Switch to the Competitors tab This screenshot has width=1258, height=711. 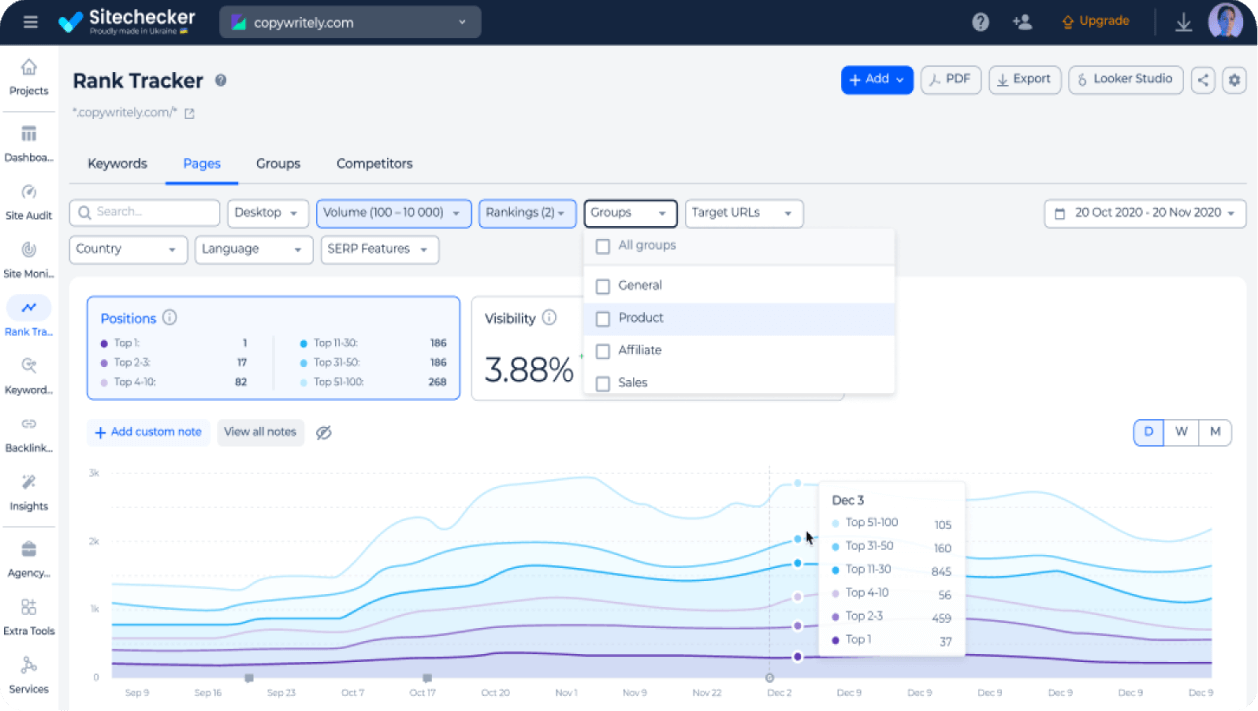(x=374, y=164)
